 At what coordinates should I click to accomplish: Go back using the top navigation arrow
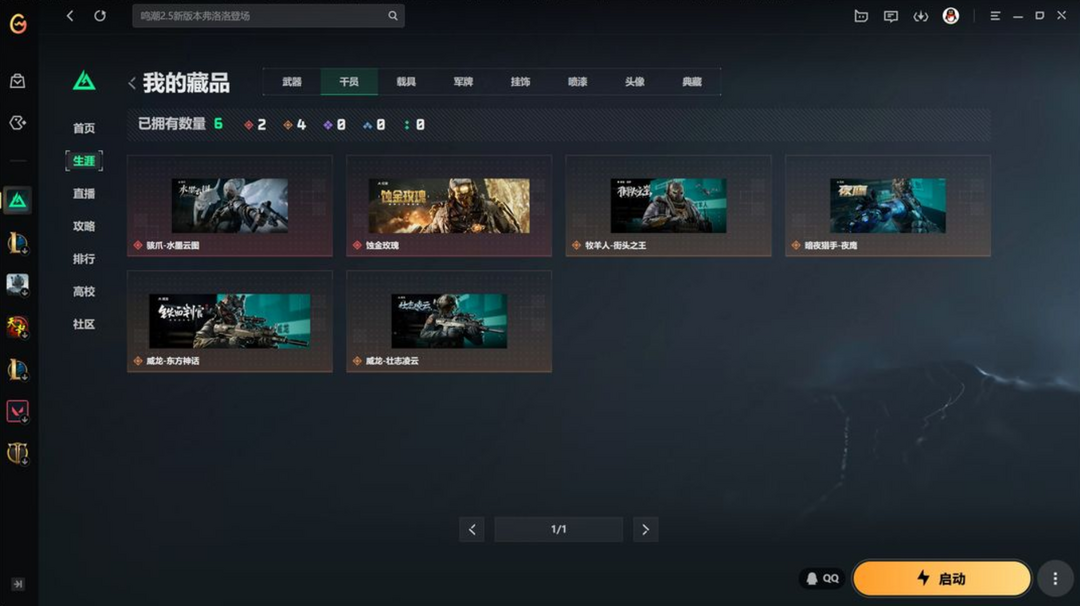(x=70, y=16)
